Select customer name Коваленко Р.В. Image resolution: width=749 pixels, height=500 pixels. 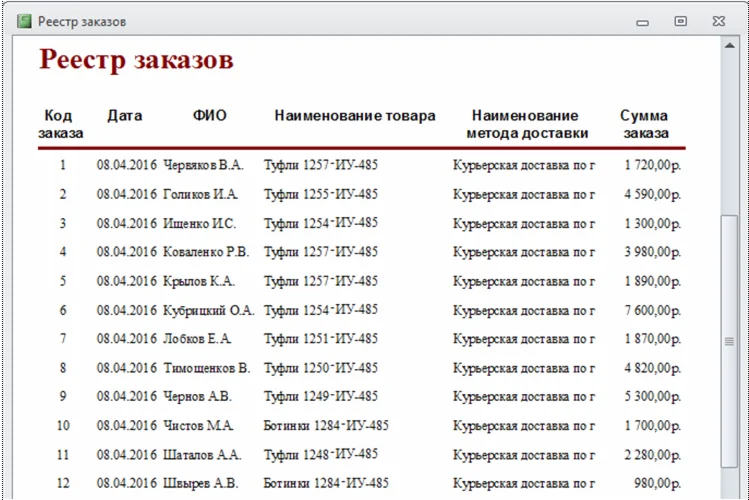[x=206, y=252]
